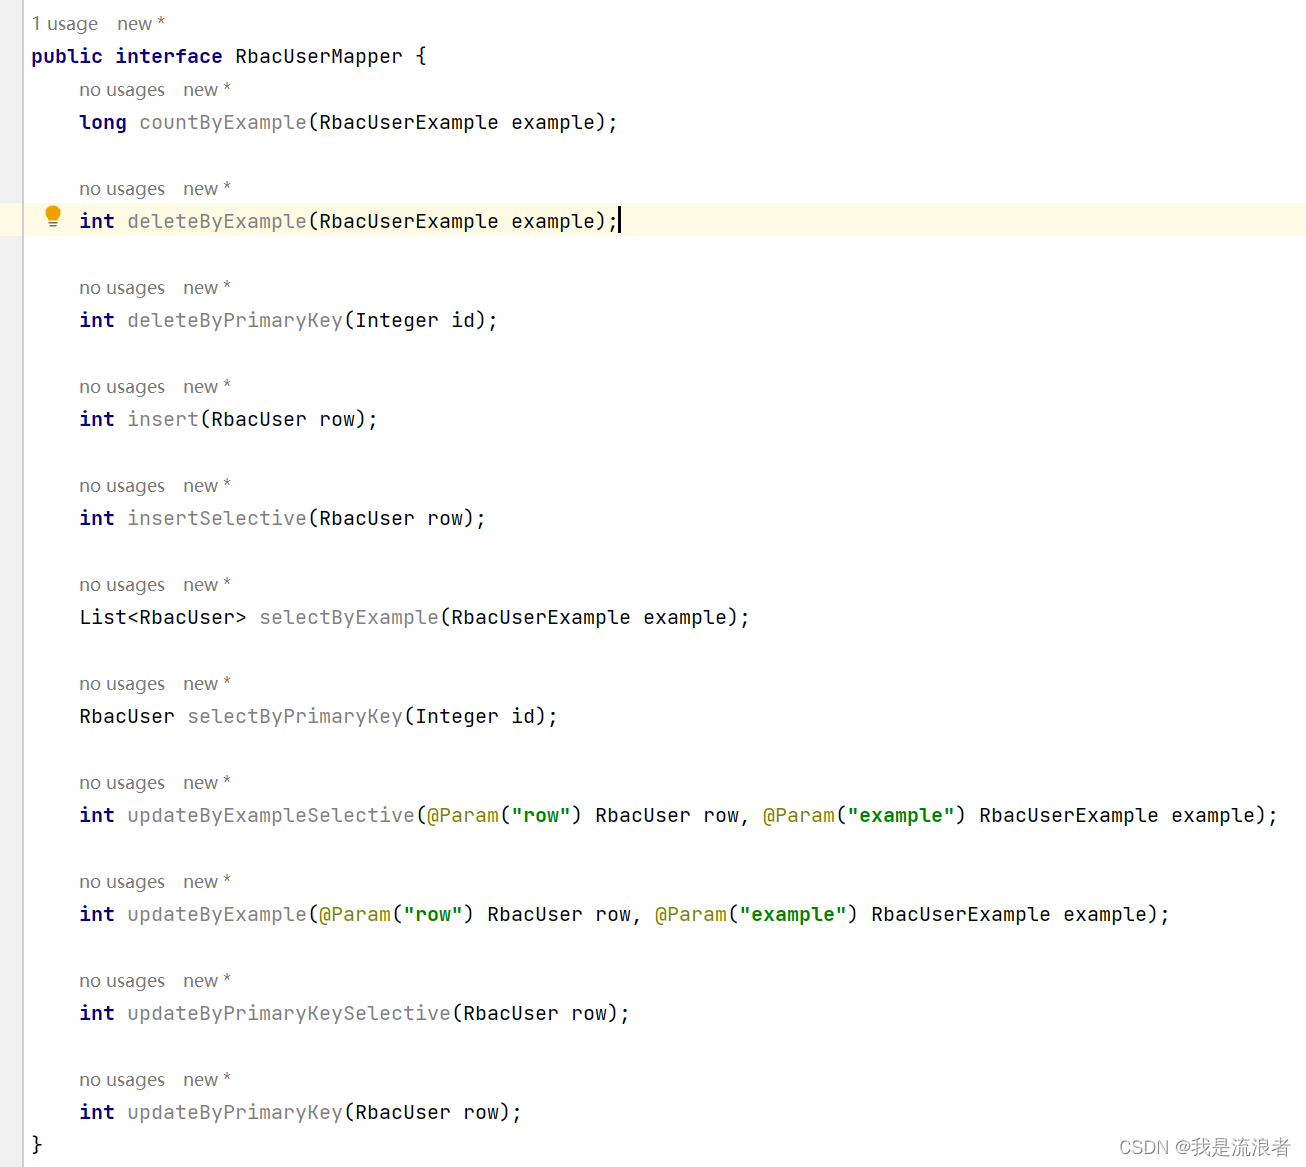The image size is (1306, 1167).
Task: Click the countByExample method name
Action: coord(223,122)
